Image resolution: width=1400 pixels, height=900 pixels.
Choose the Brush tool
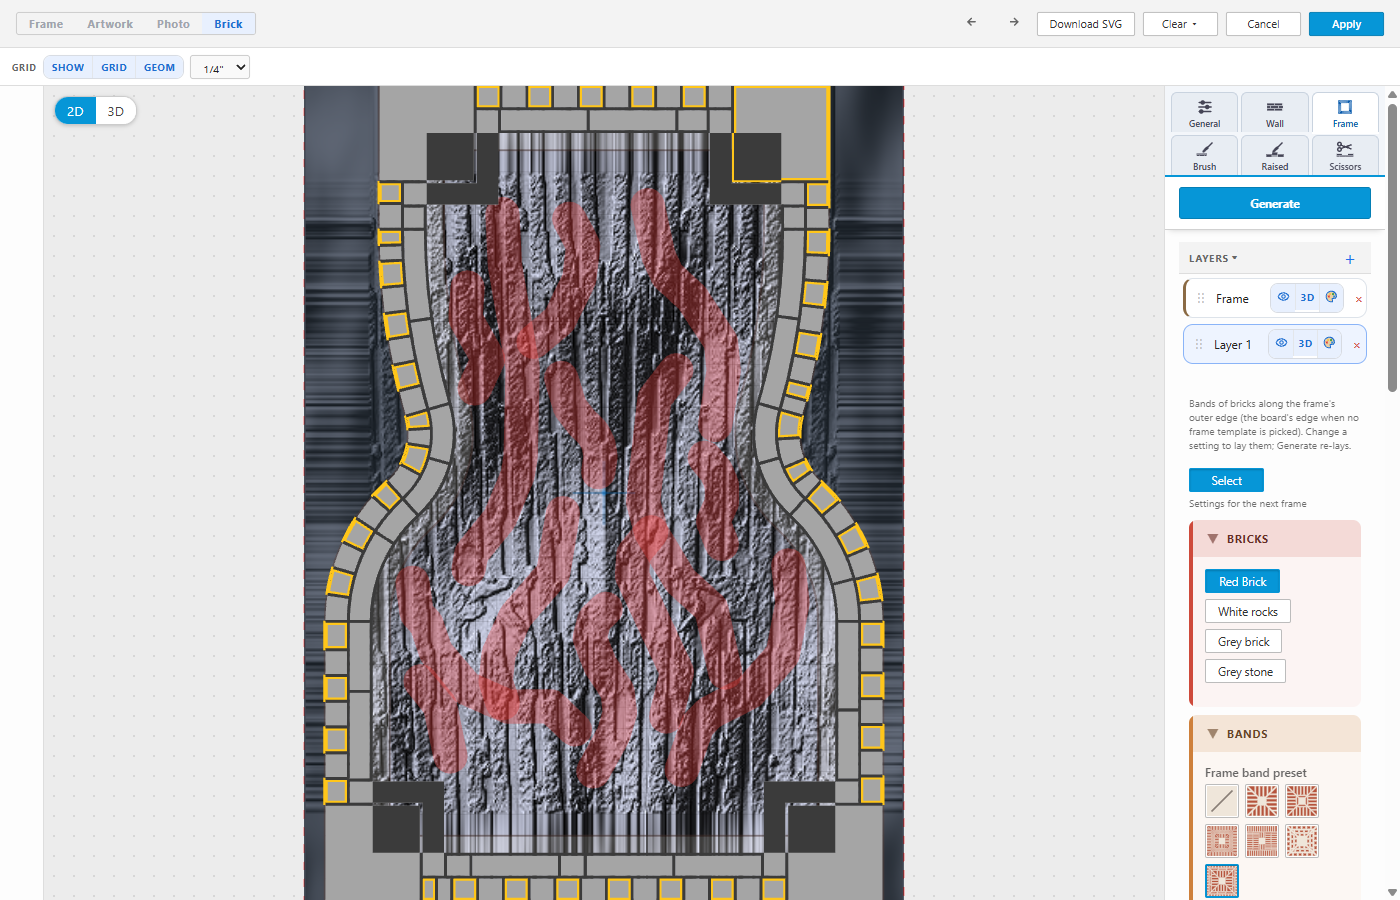(1205, 155)
